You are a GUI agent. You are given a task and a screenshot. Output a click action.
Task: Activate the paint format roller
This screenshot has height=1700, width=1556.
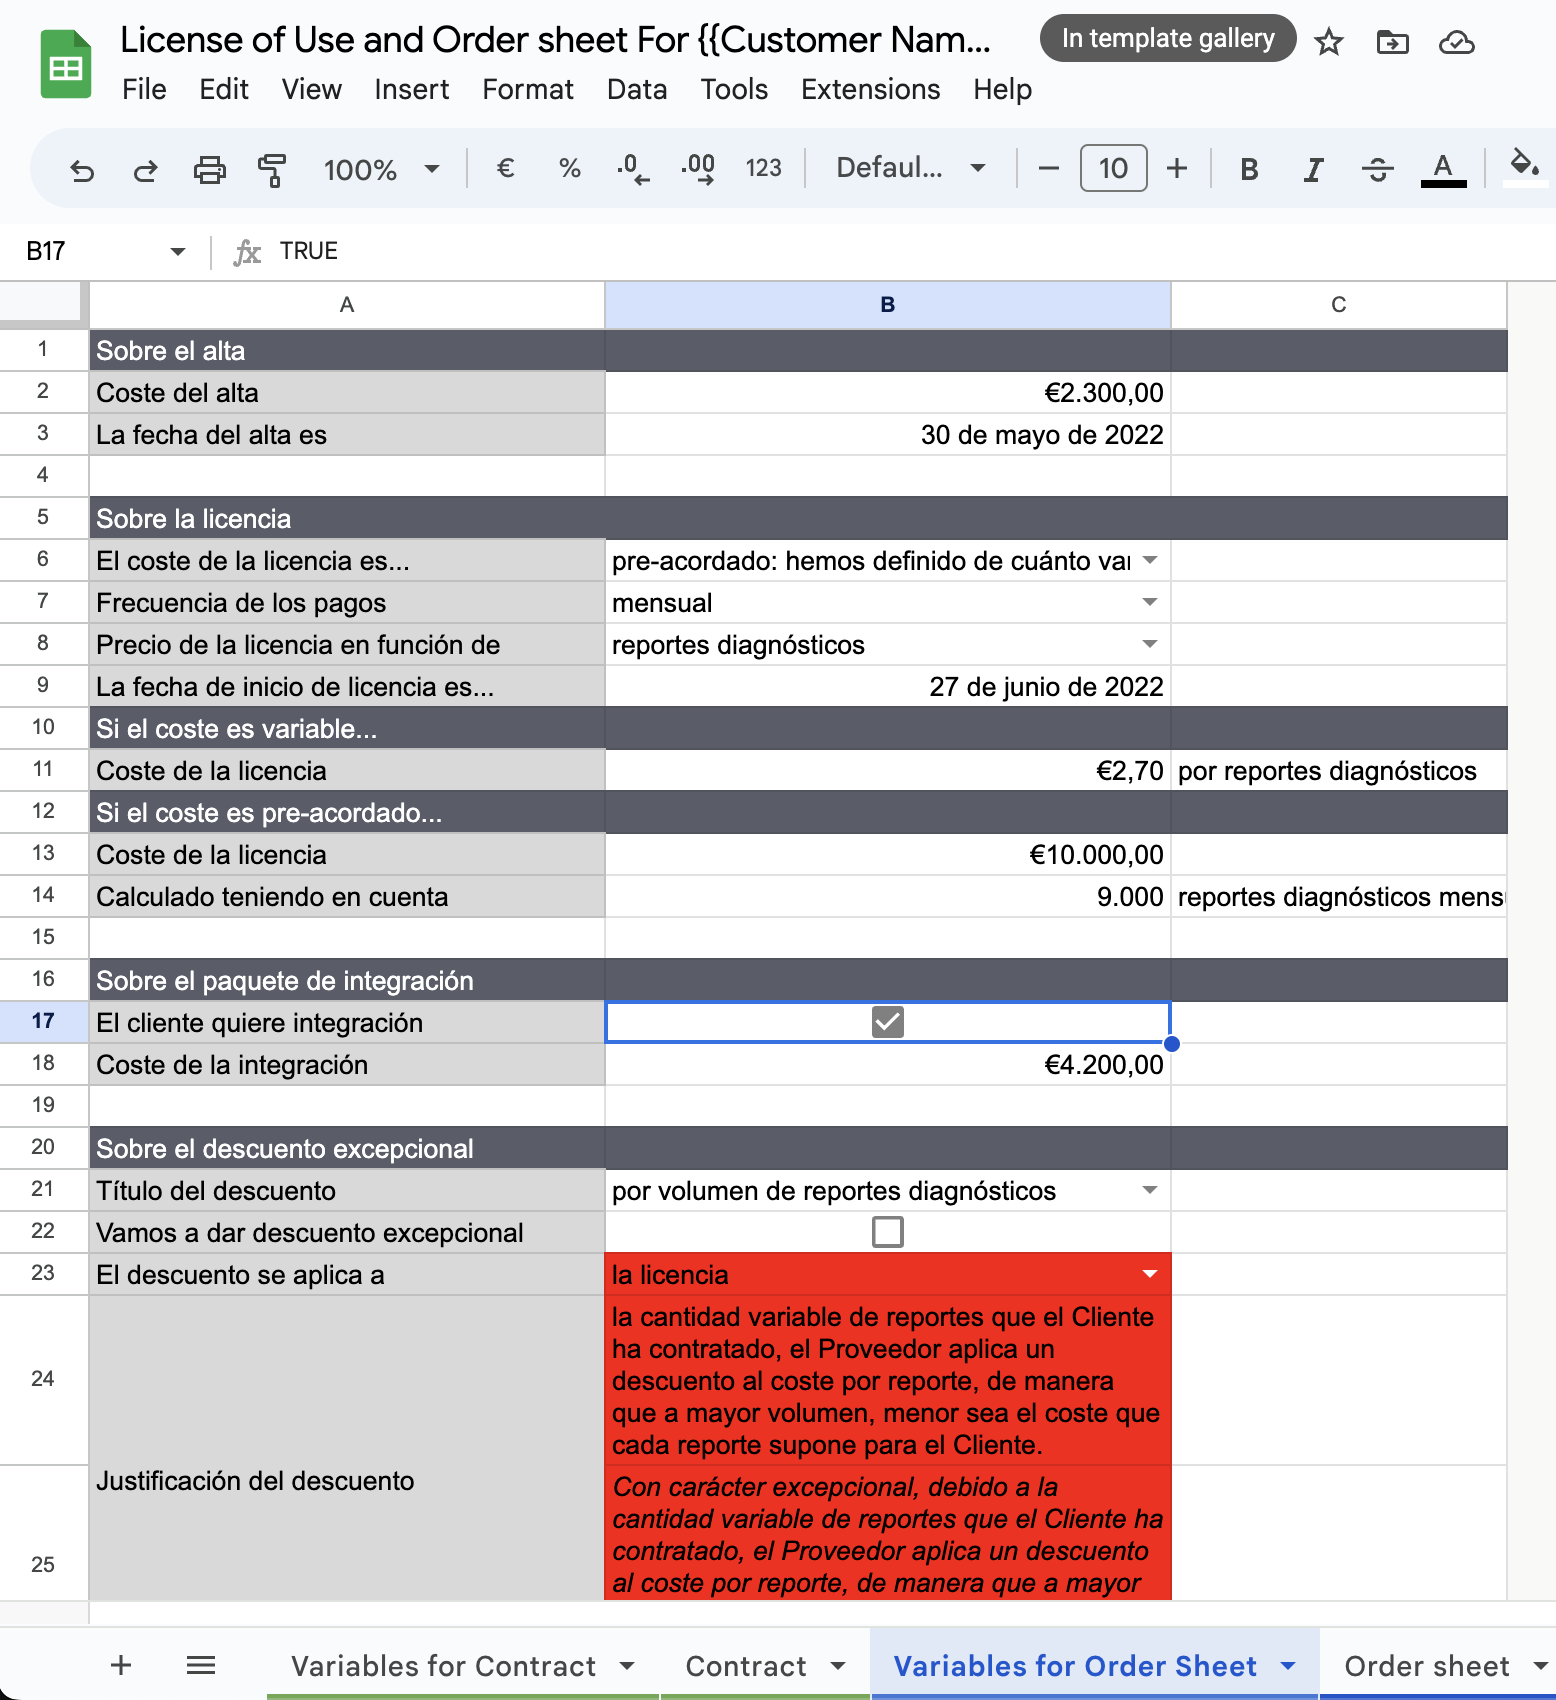click(271, 170)
